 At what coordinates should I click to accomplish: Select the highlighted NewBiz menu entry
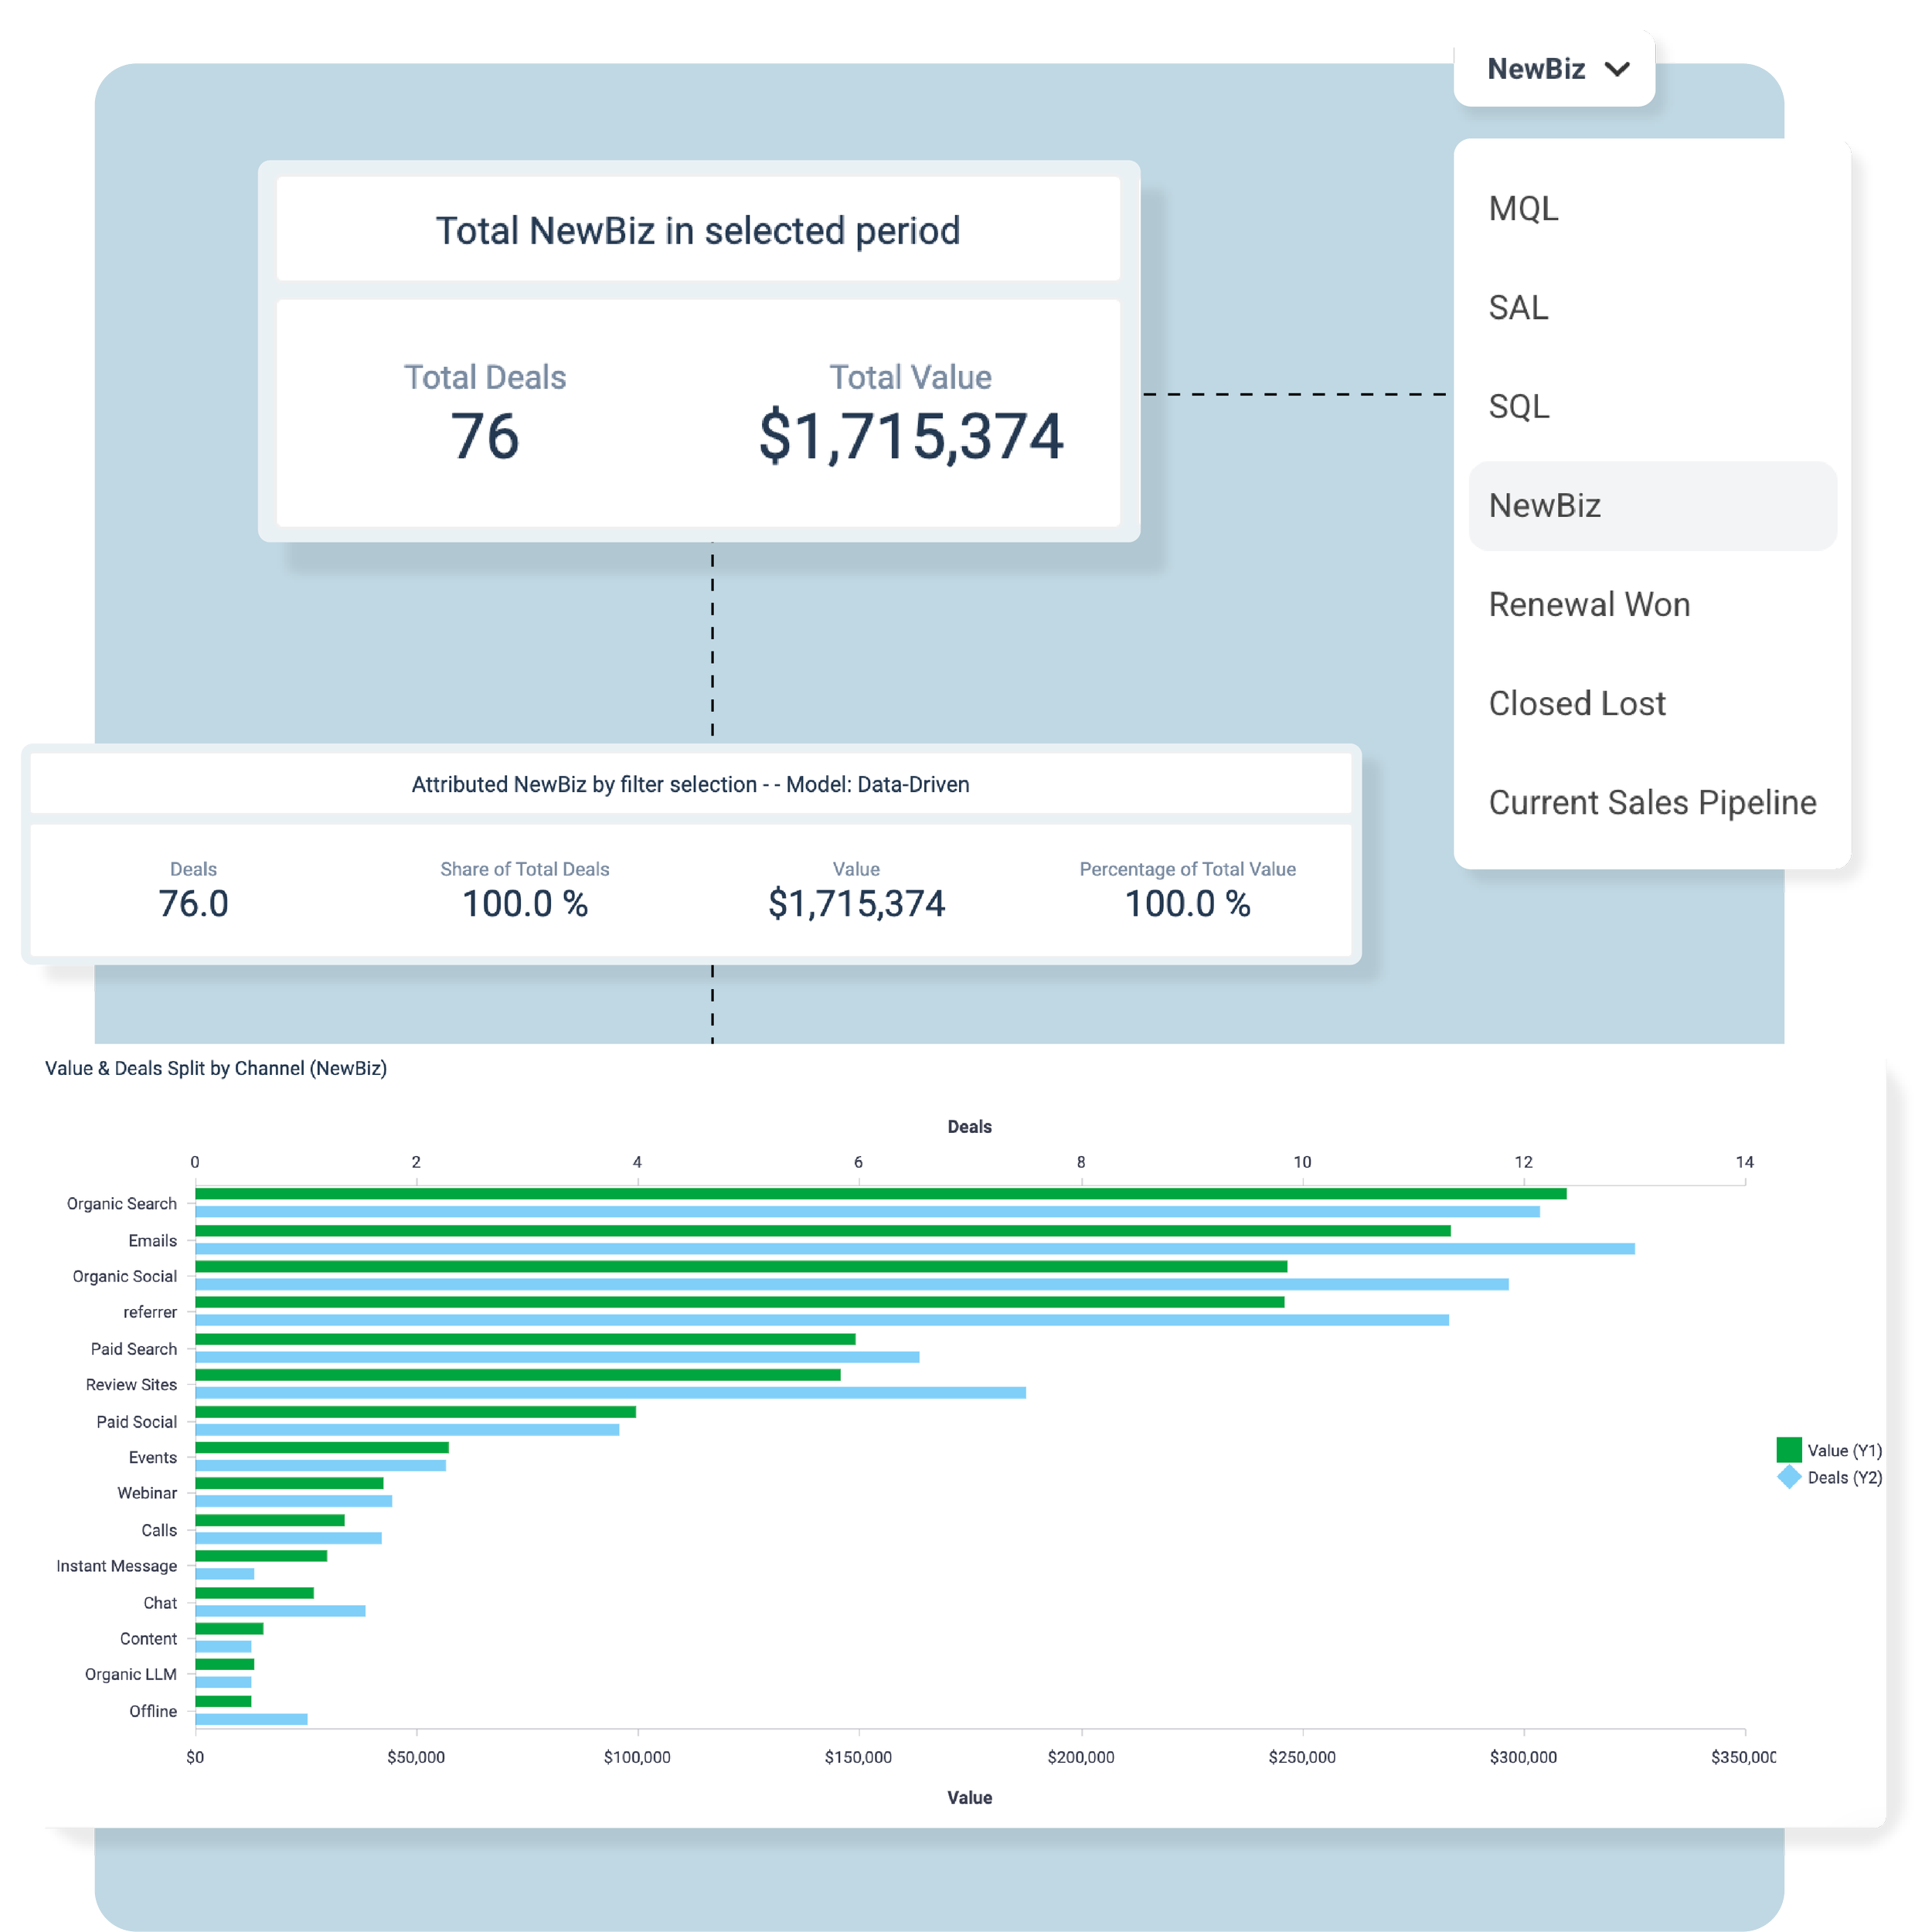(1545, 506)
